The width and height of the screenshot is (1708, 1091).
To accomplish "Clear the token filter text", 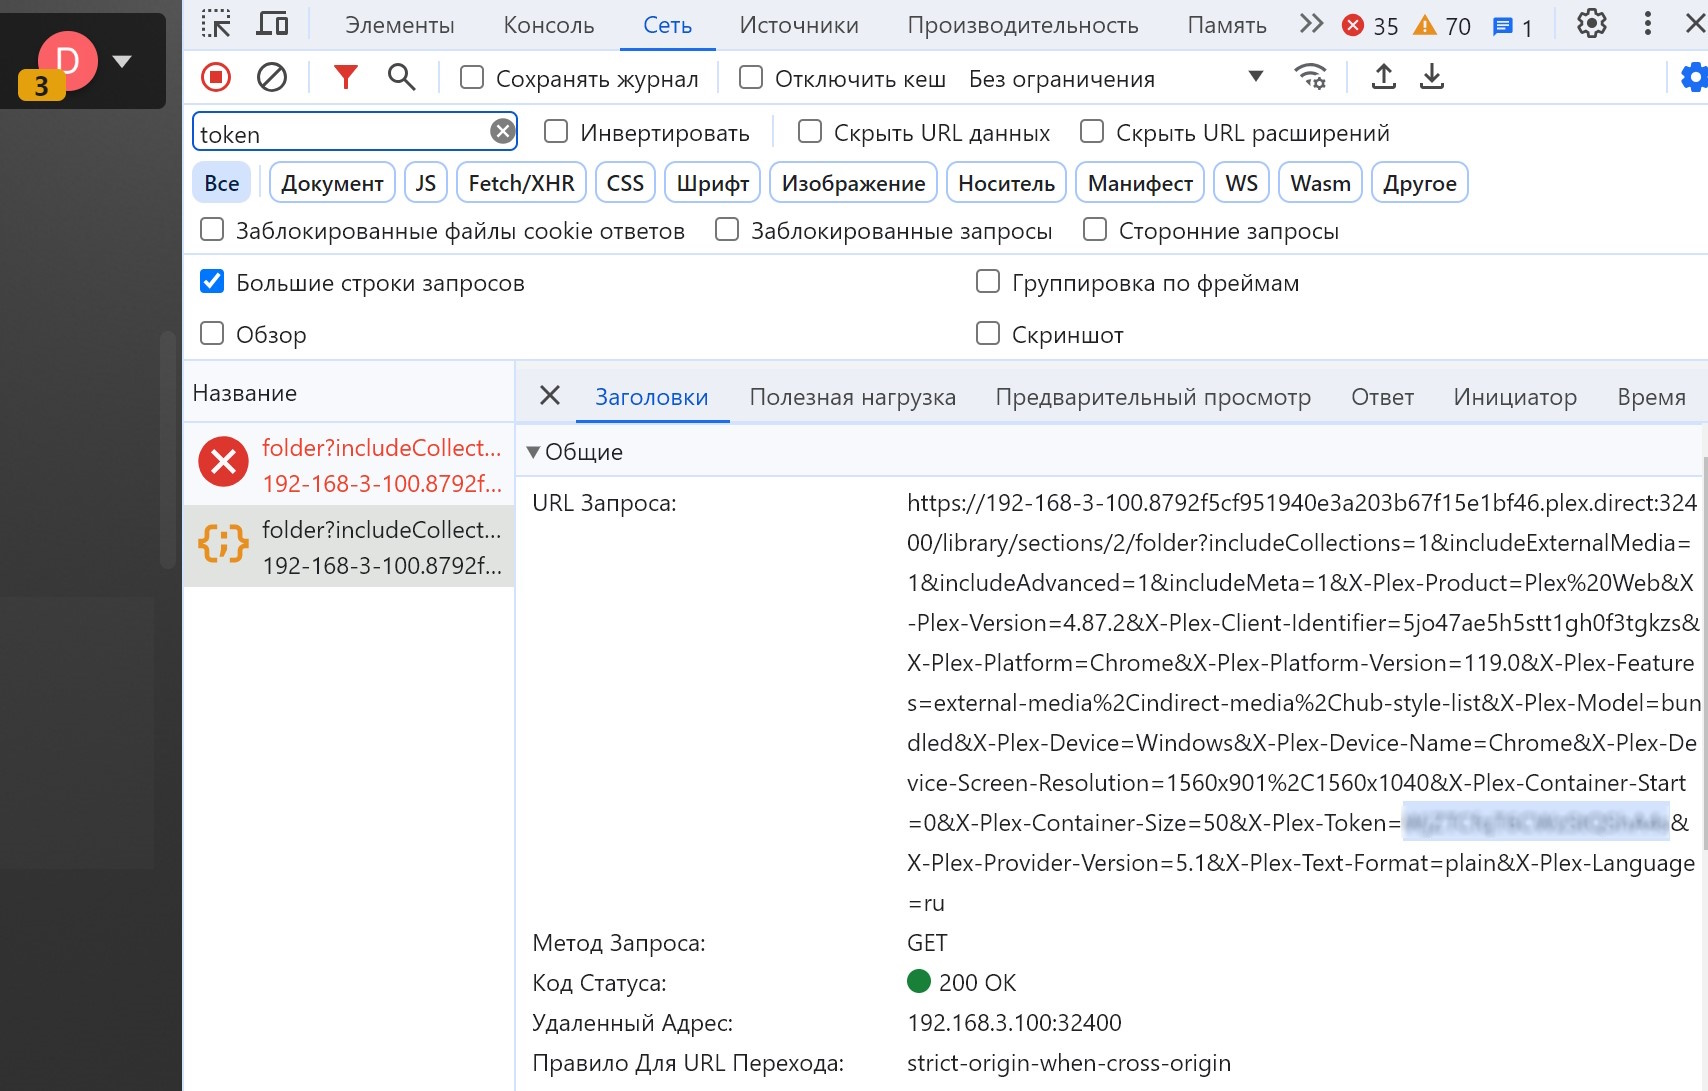I will tap(502, 131).
